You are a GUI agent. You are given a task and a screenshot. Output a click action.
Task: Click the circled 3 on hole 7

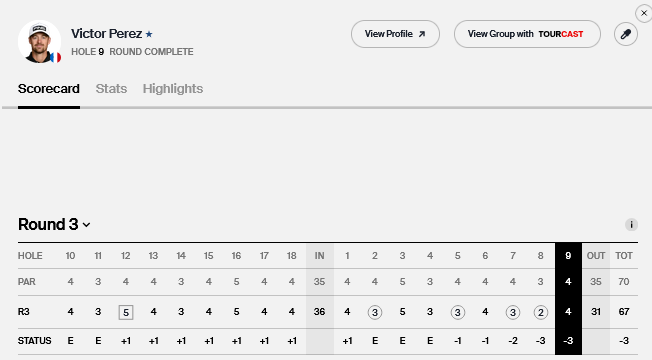513,312
